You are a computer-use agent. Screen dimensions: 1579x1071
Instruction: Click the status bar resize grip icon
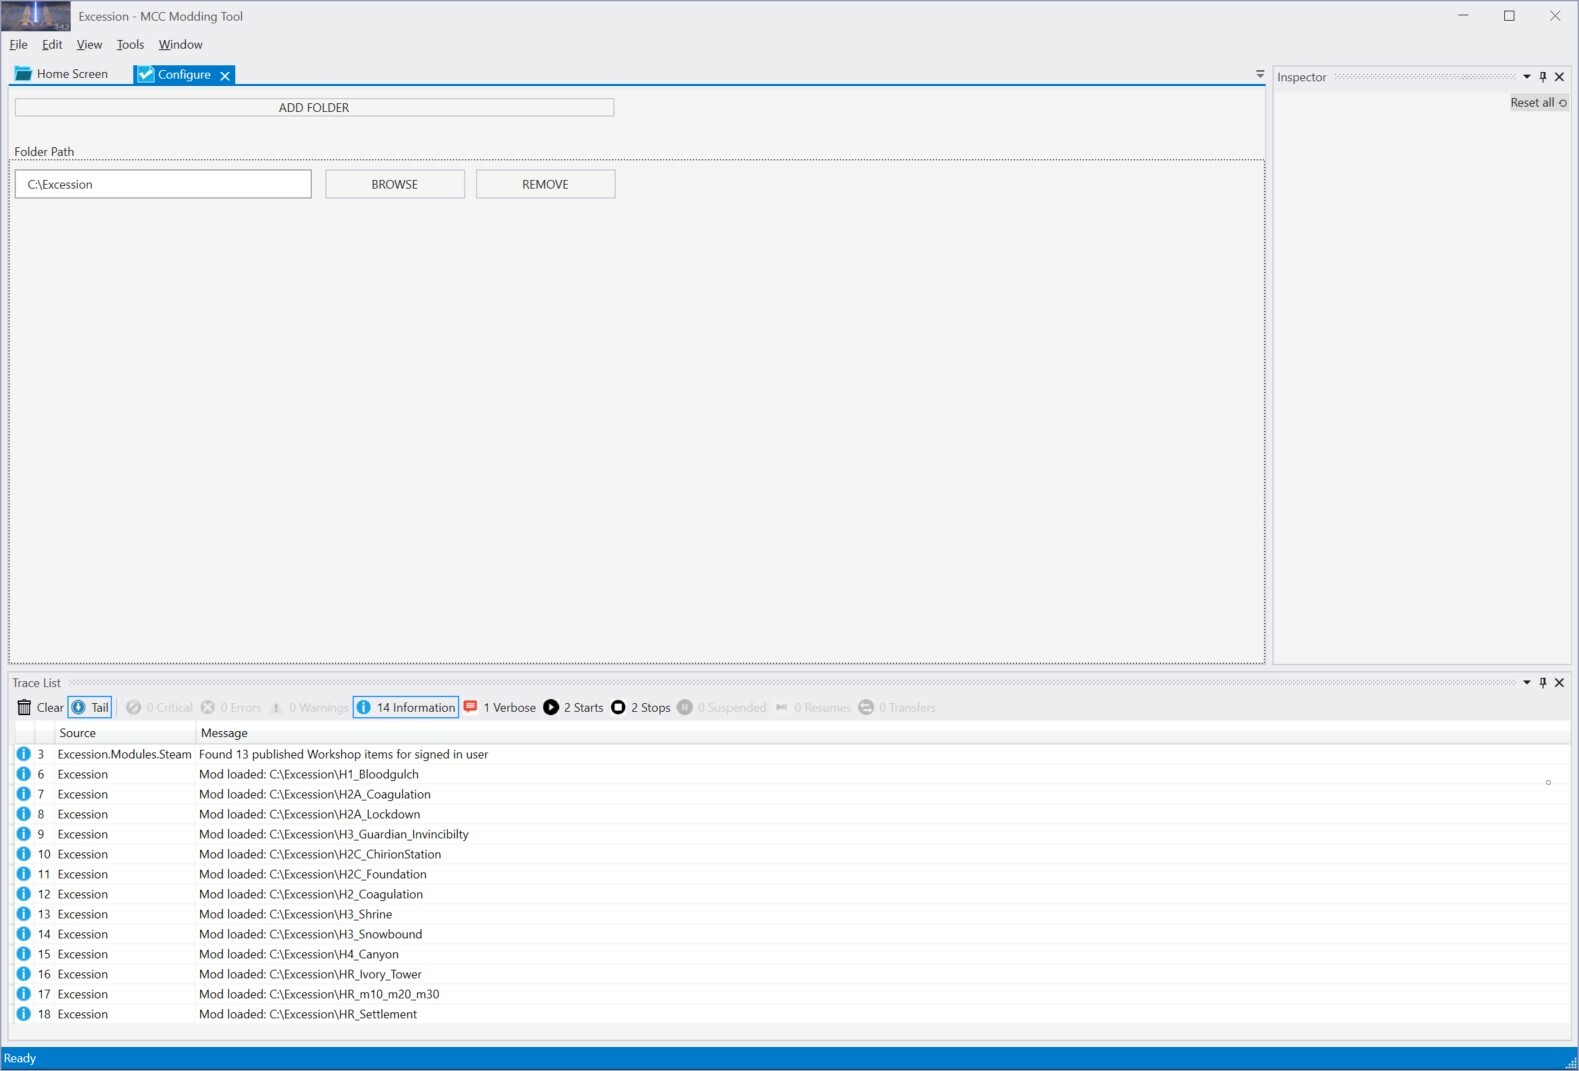click(1570, 1062)
